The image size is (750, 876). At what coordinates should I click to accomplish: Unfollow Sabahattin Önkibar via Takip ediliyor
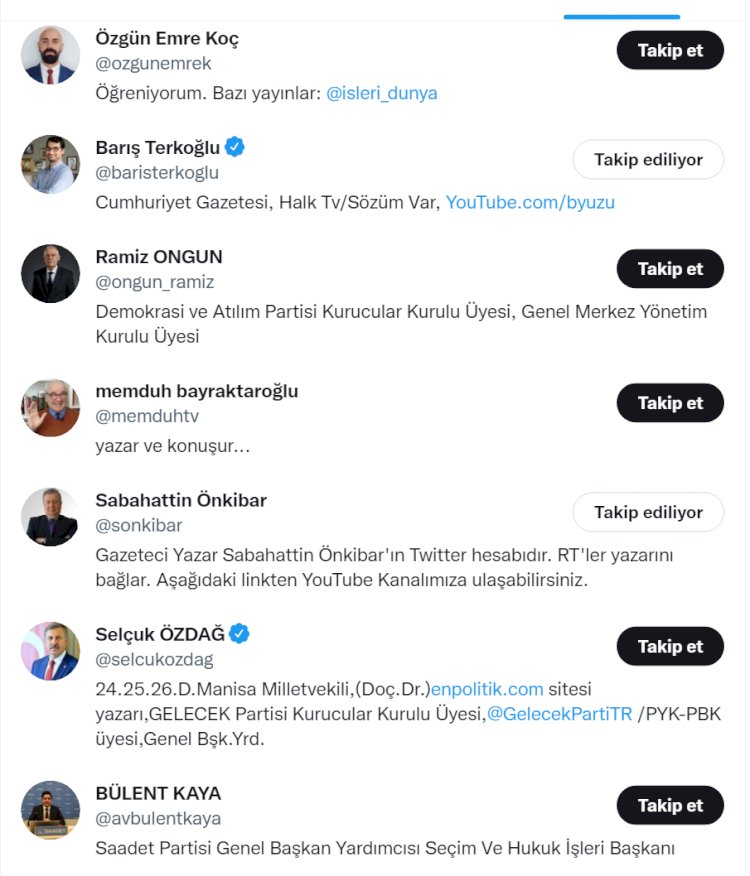coord(647,512)
